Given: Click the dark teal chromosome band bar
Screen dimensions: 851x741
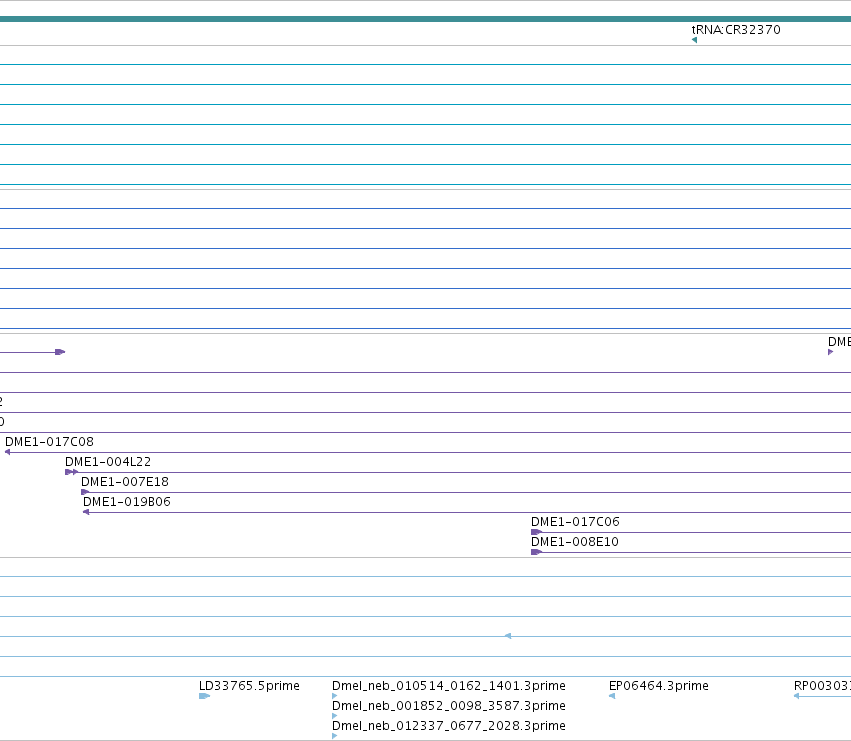Looking at the screenshot, I should [426, 19].
